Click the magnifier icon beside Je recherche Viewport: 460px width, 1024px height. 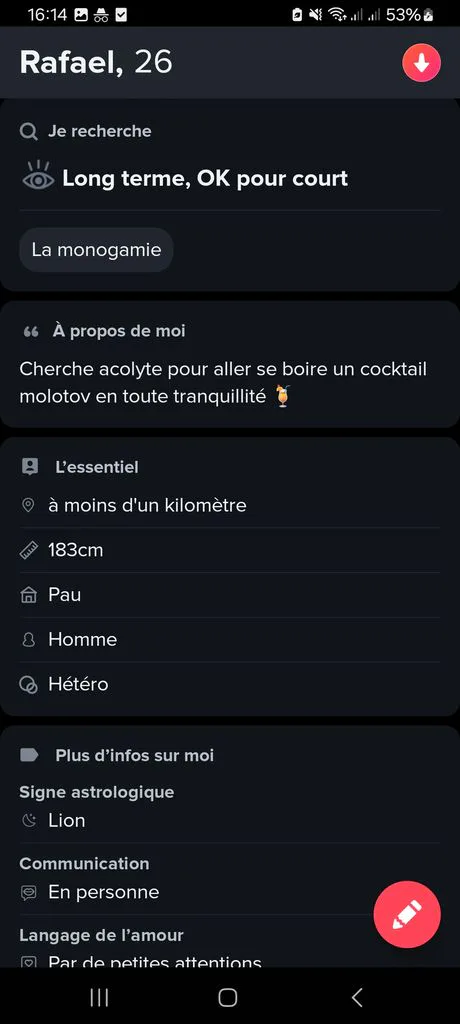(29, 131)
